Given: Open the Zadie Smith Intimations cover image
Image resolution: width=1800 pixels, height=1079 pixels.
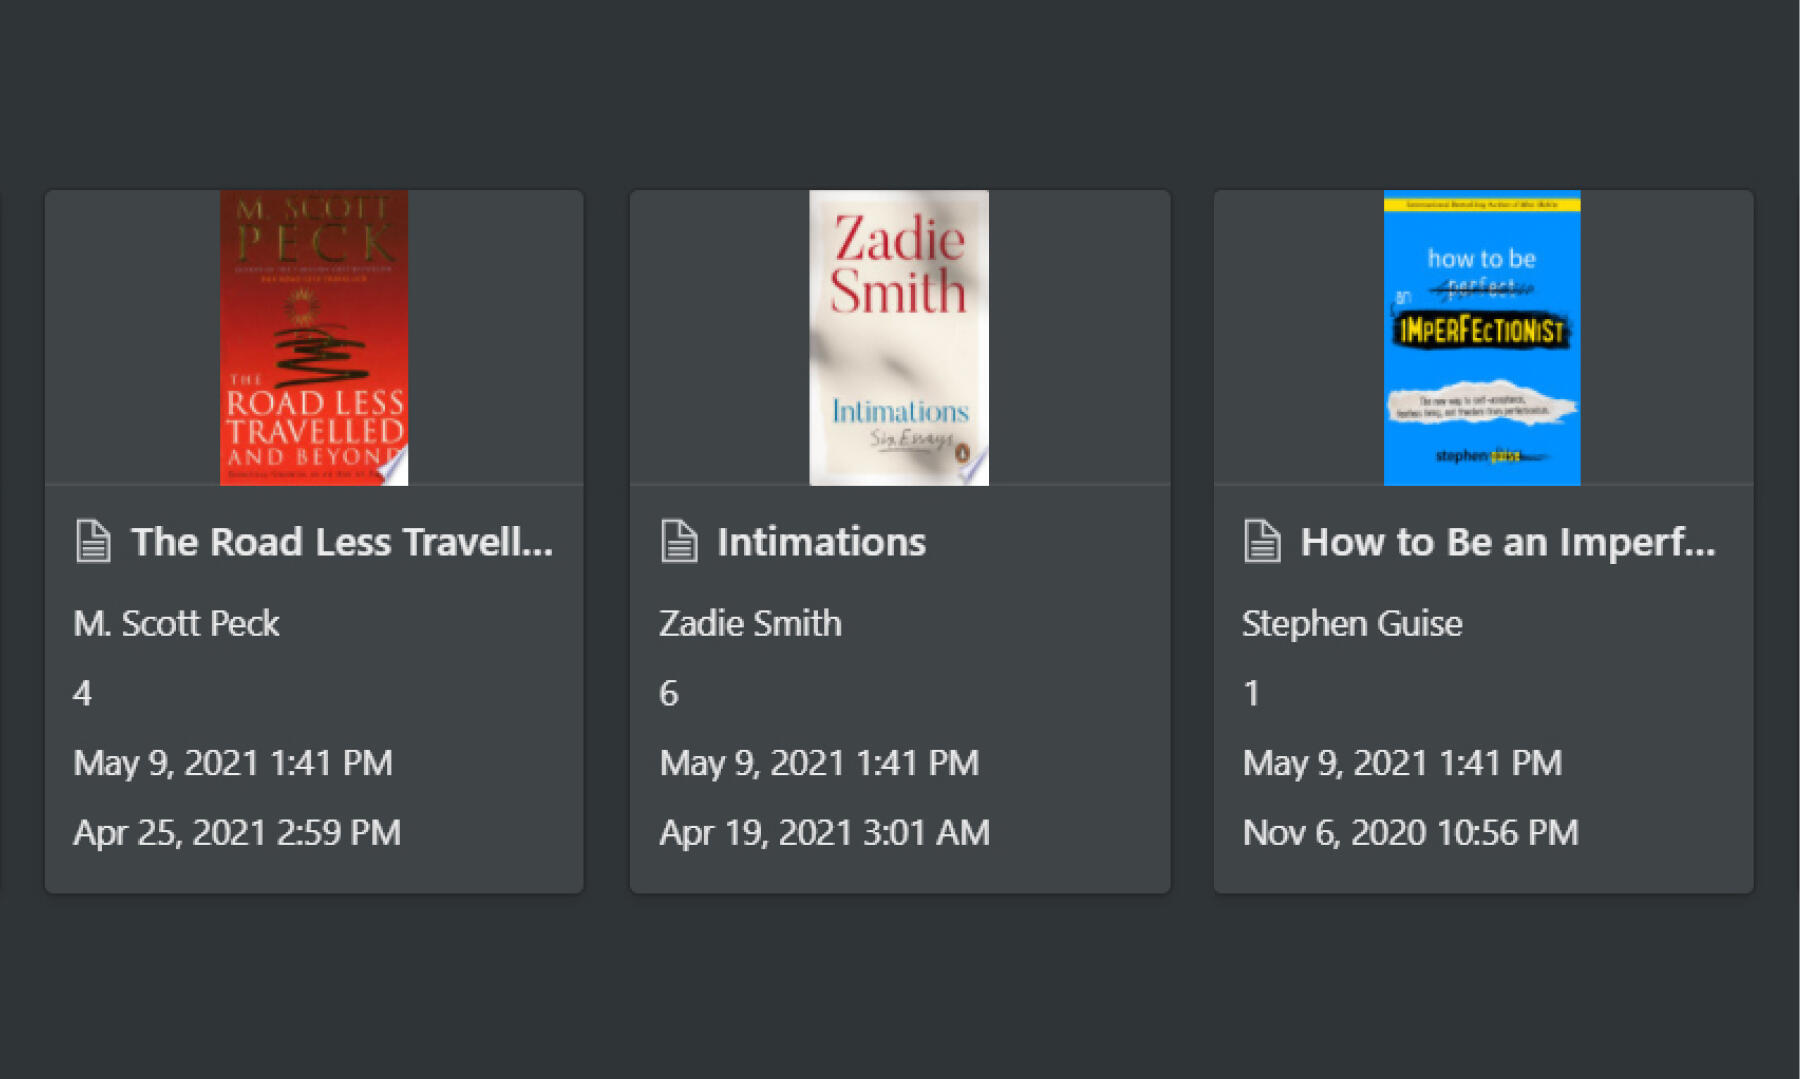Looking at the screenshot, I should tap(899, 338).
